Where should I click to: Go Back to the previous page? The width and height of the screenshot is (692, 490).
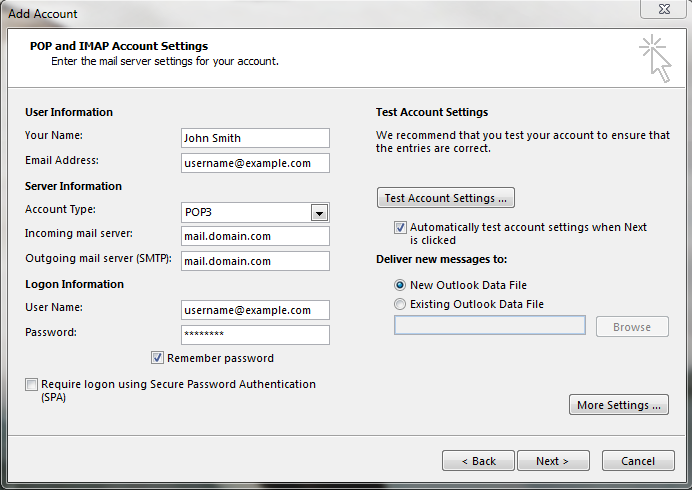pyautogui.click(x=478, y=461)
